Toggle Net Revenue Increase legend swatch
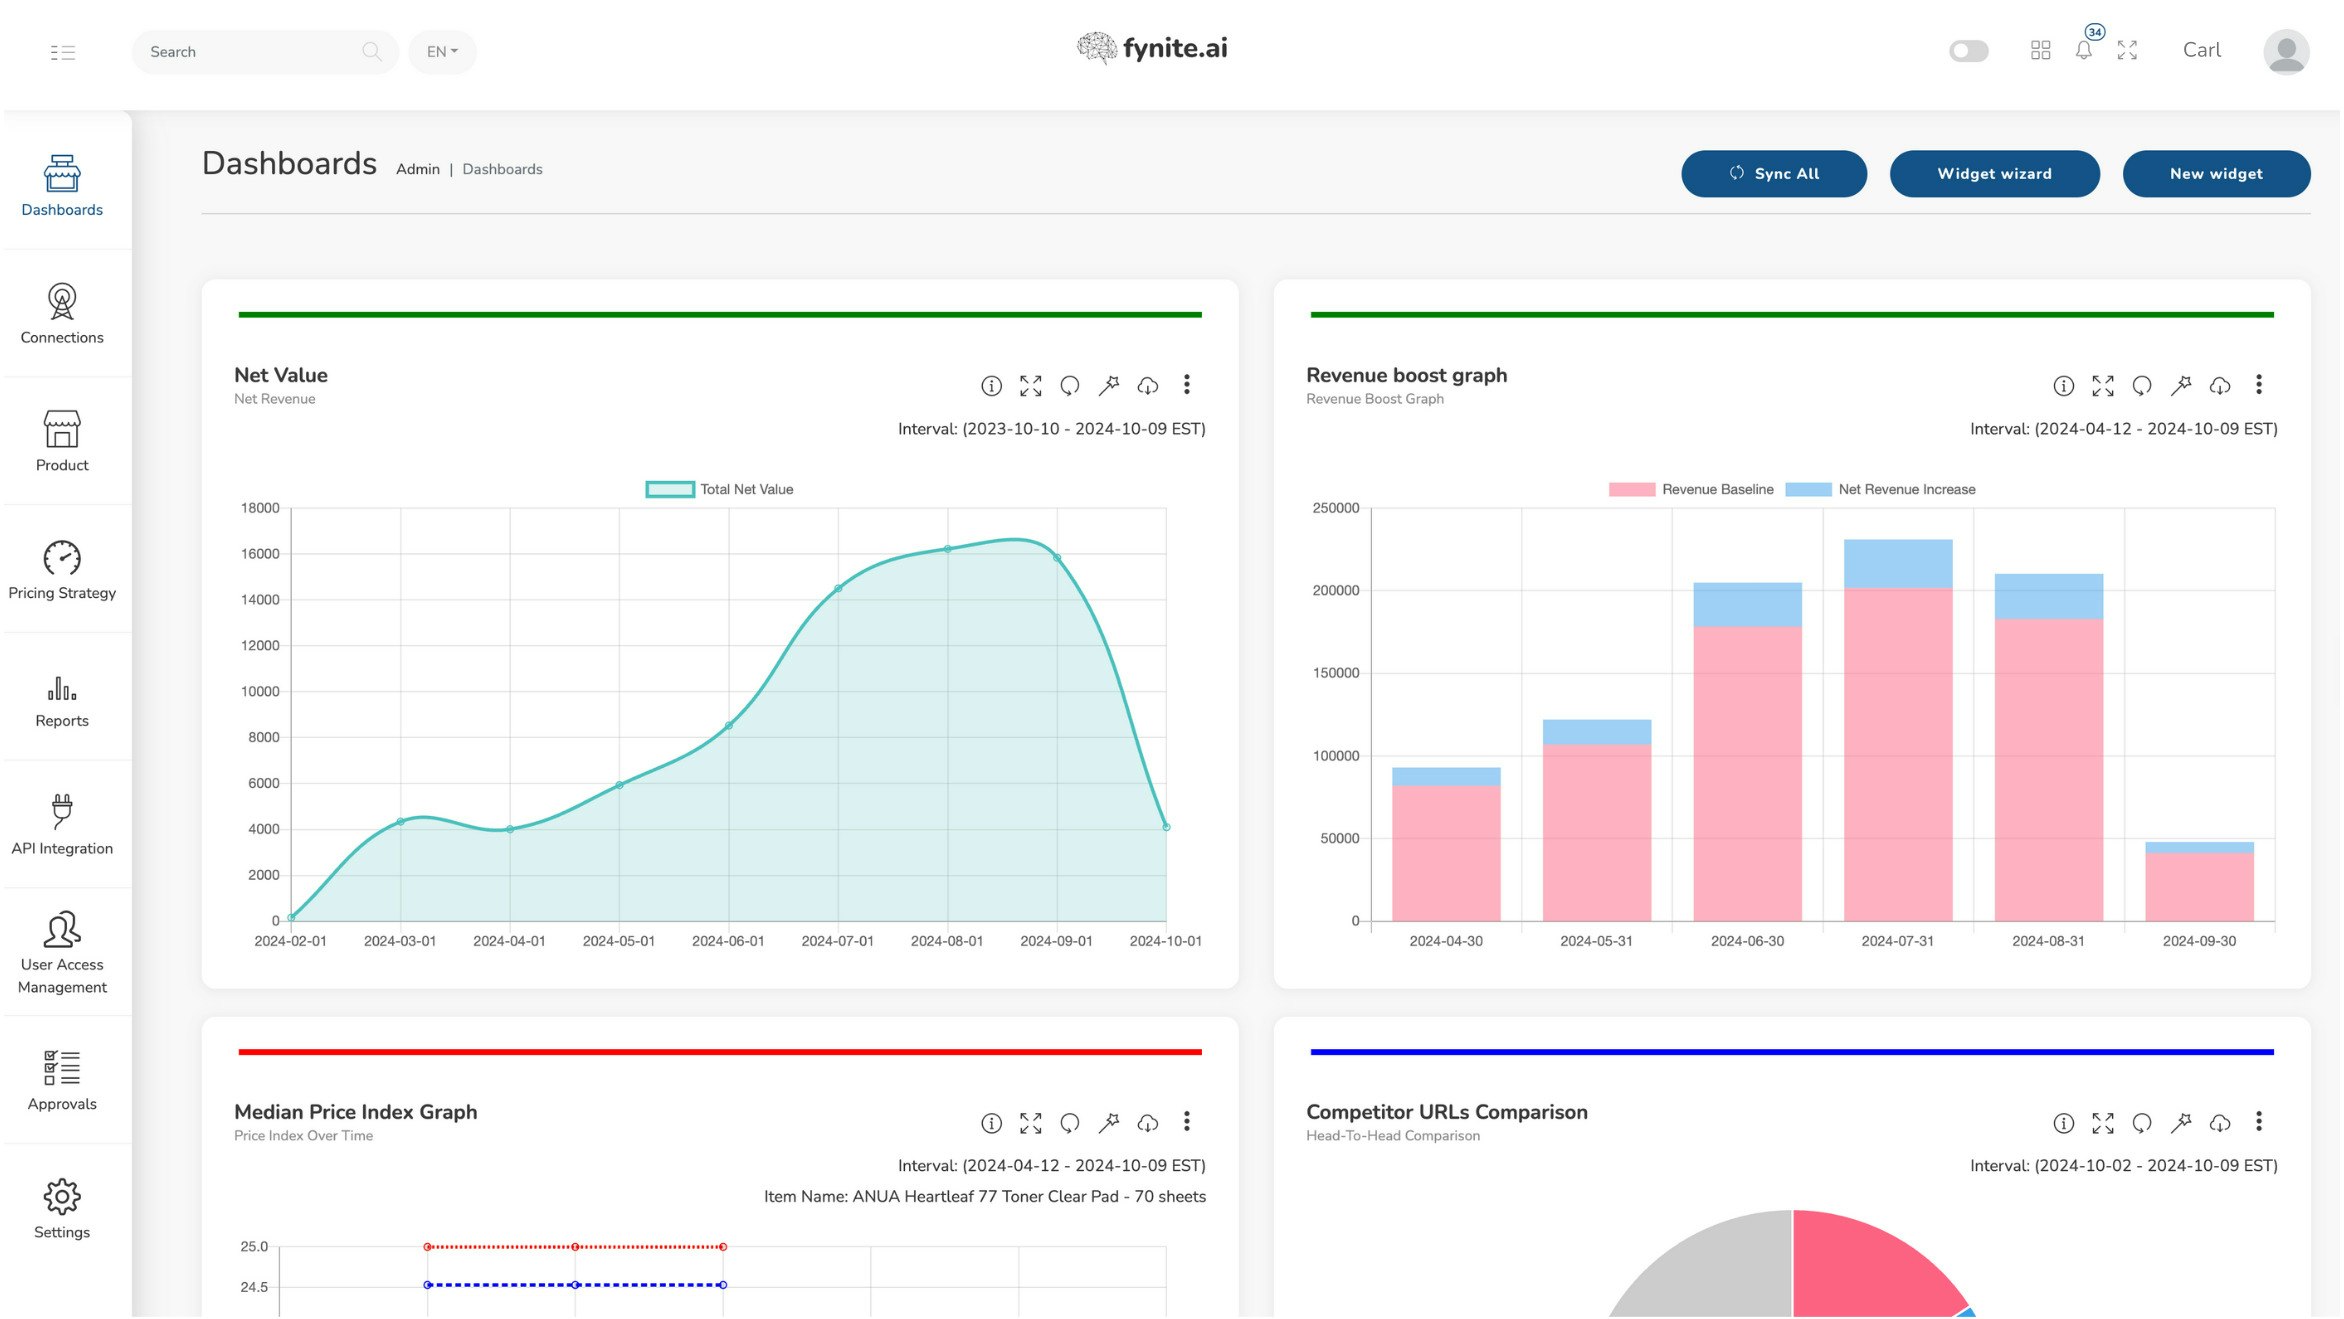This screenshot has width=2344, height=1319. click(1808, 490)
